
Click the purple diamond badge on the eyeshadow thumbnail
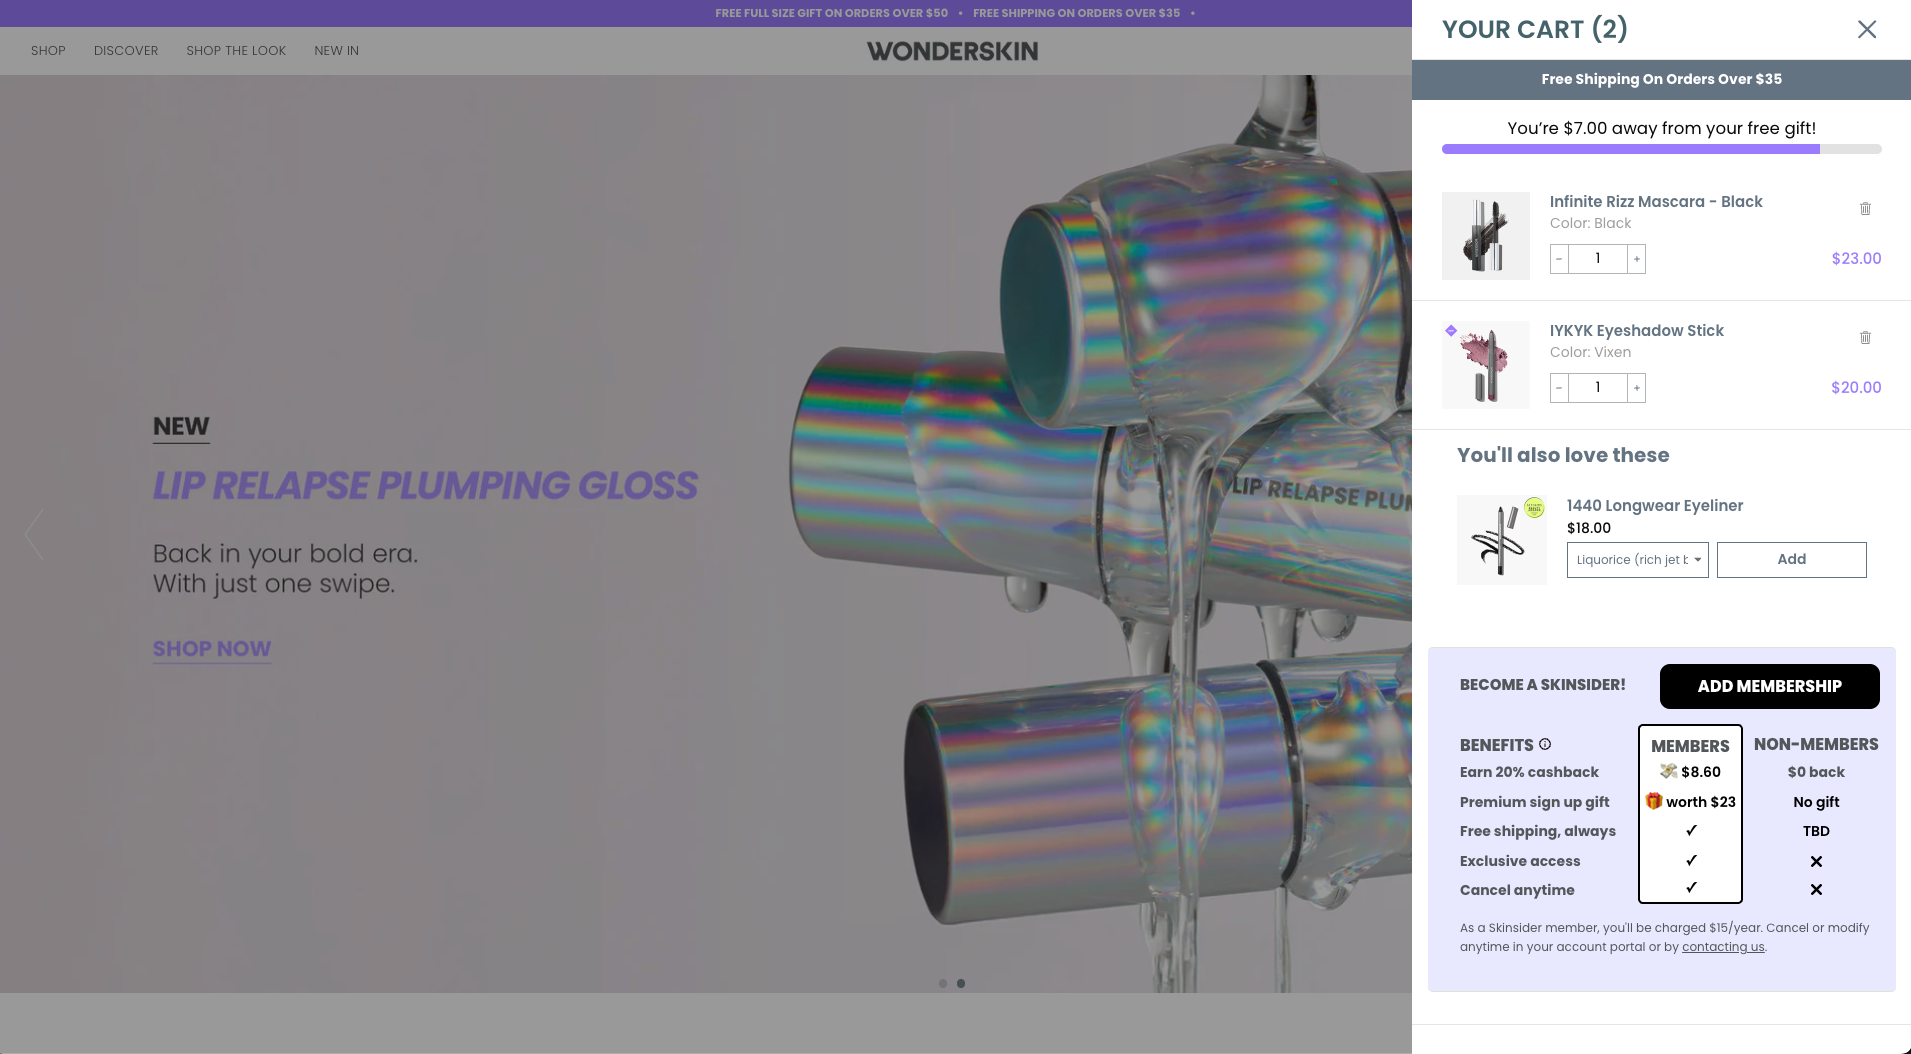[1451, 330]
